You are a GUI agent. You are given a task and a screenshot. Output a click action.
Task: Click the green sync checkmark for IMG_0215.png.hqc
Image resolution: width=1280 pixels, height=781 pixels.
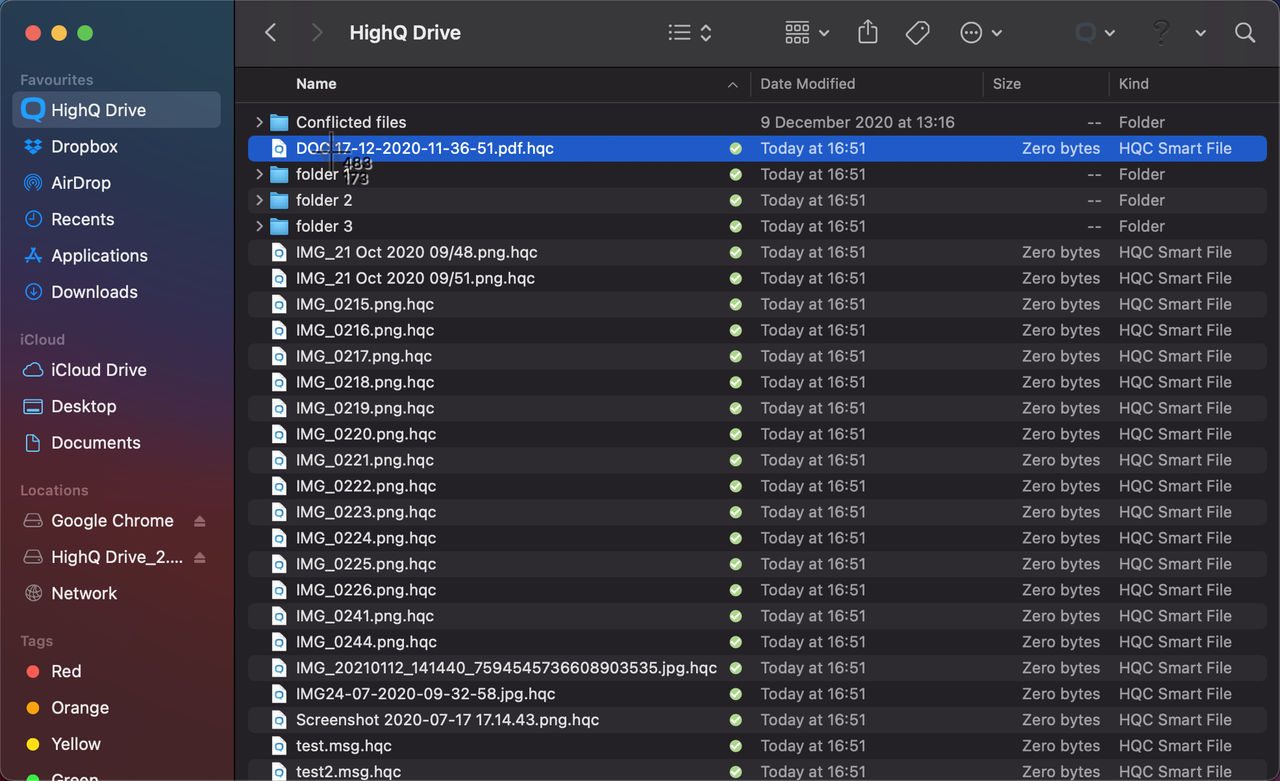(x=736, y=304)
